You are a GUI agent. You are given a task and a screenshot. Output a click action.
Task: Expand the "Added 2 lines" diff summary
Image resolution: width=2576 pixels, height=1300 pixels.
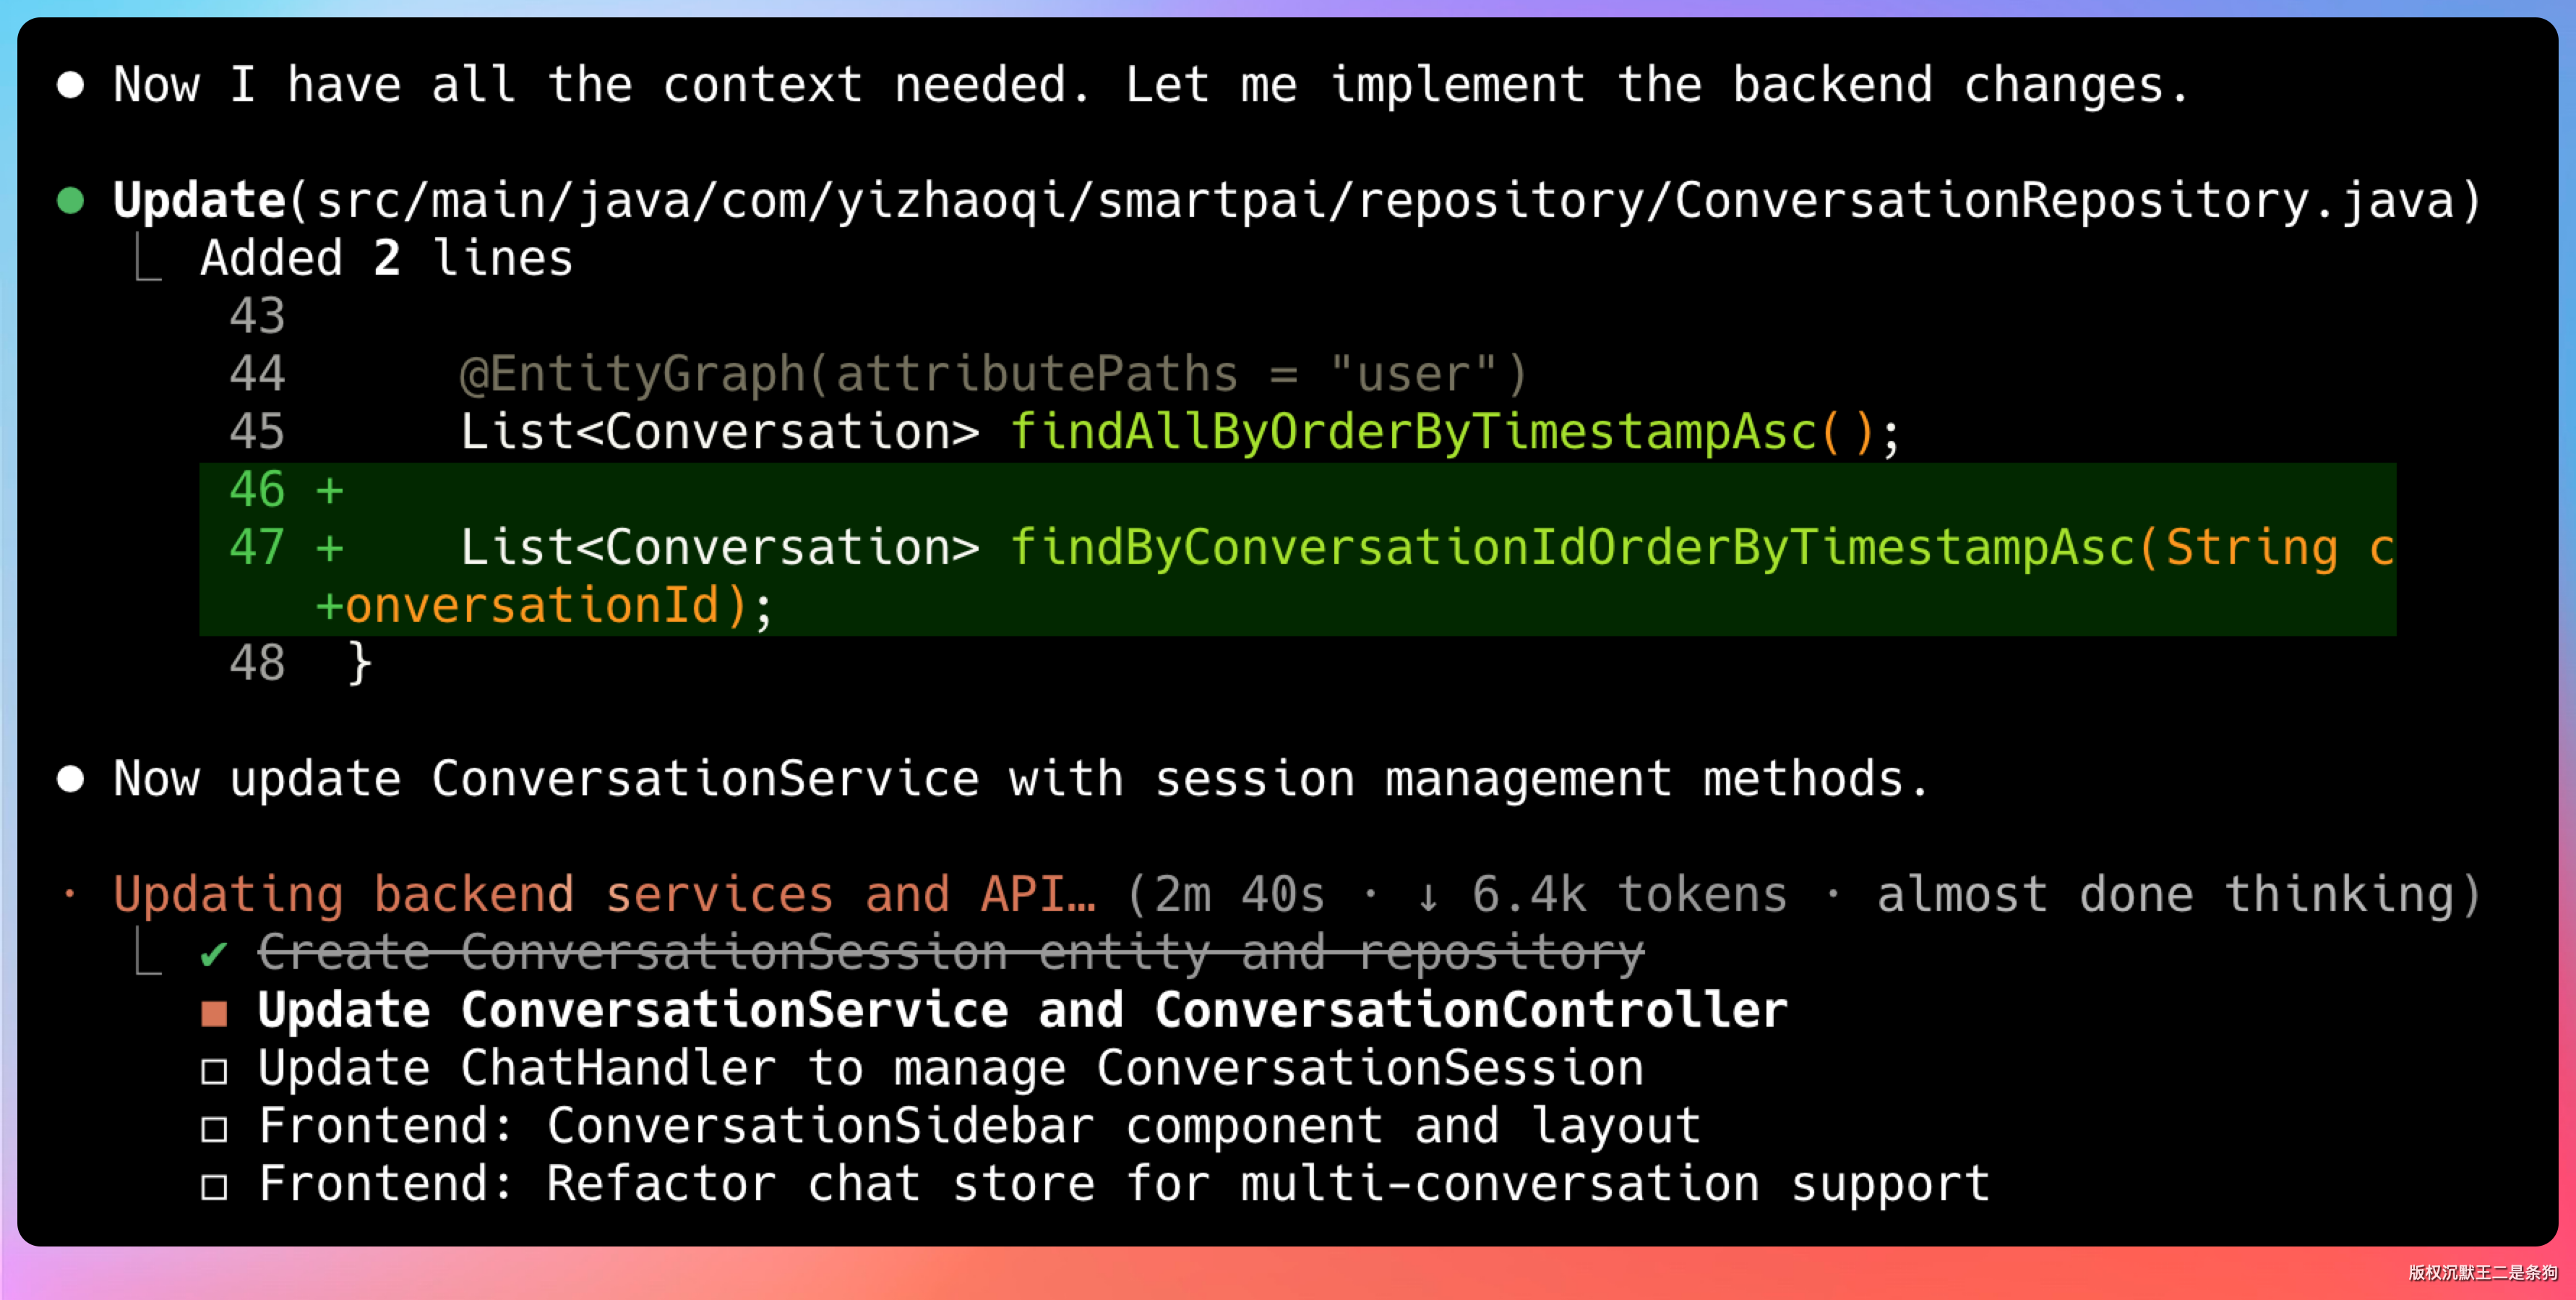[386, 259]
